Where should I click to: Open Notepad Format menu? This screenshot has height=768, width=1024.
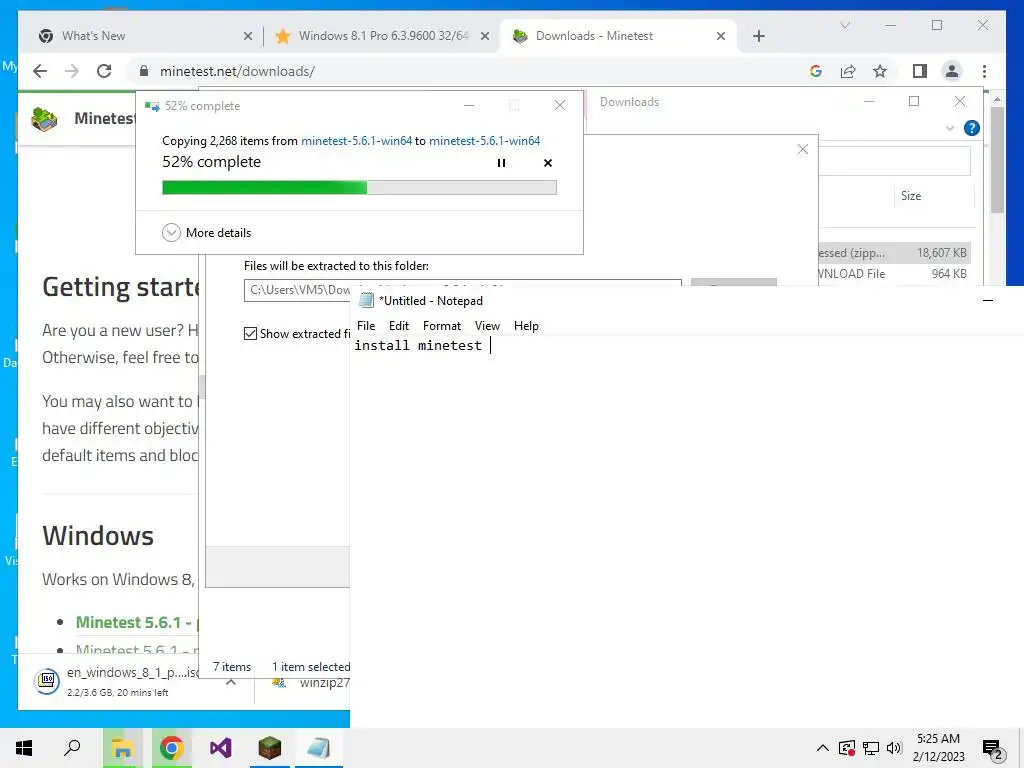pos(441,326)
